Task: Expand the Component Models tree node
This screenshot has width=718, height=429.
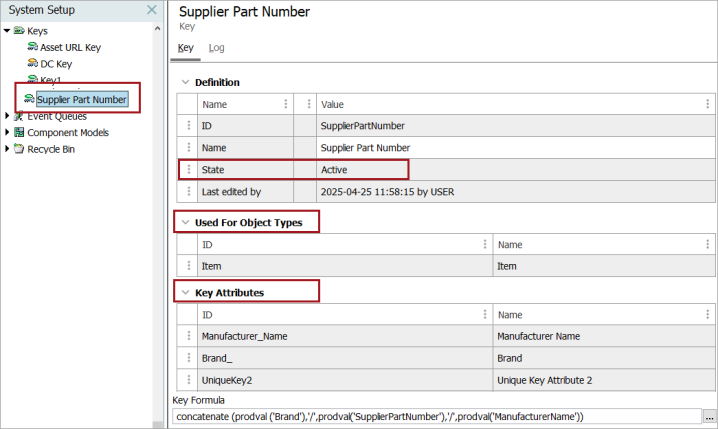Action: [7, 132]
